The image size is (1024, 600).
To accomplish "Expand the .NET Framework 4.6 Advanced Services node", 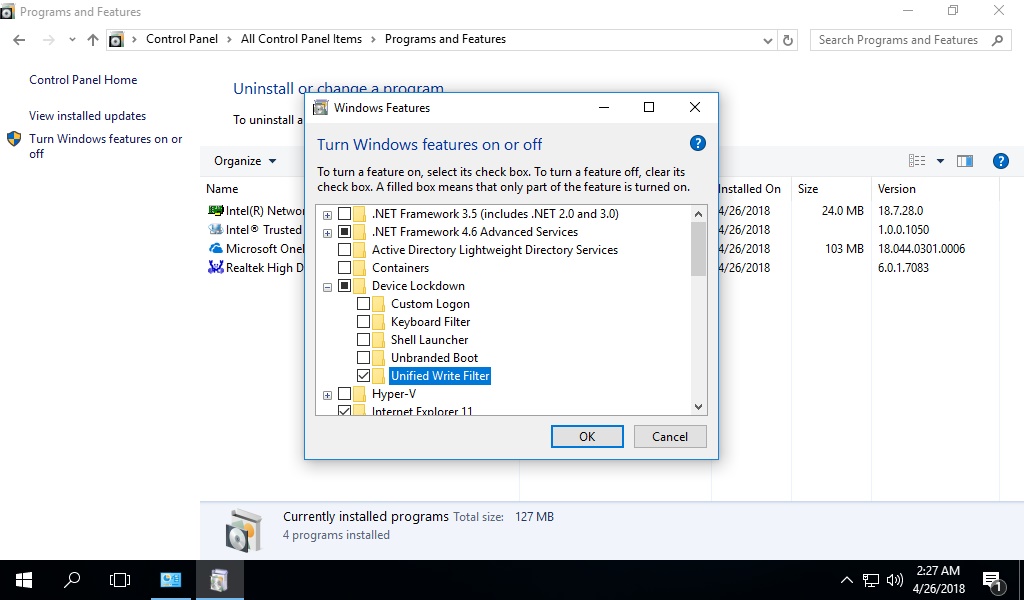I will (x=327, y=233).
